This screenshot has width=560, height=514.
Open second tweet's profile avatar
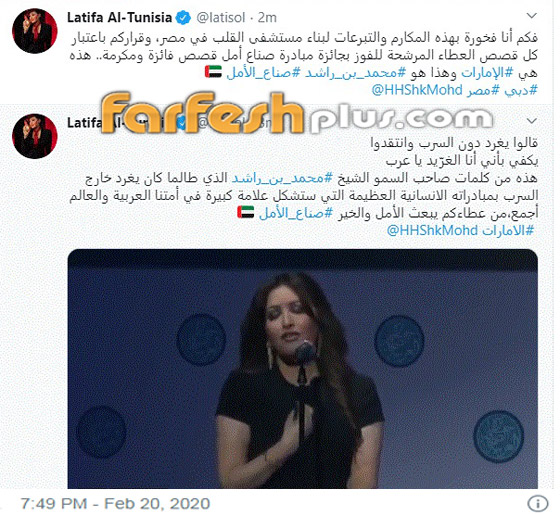[34, 136]
